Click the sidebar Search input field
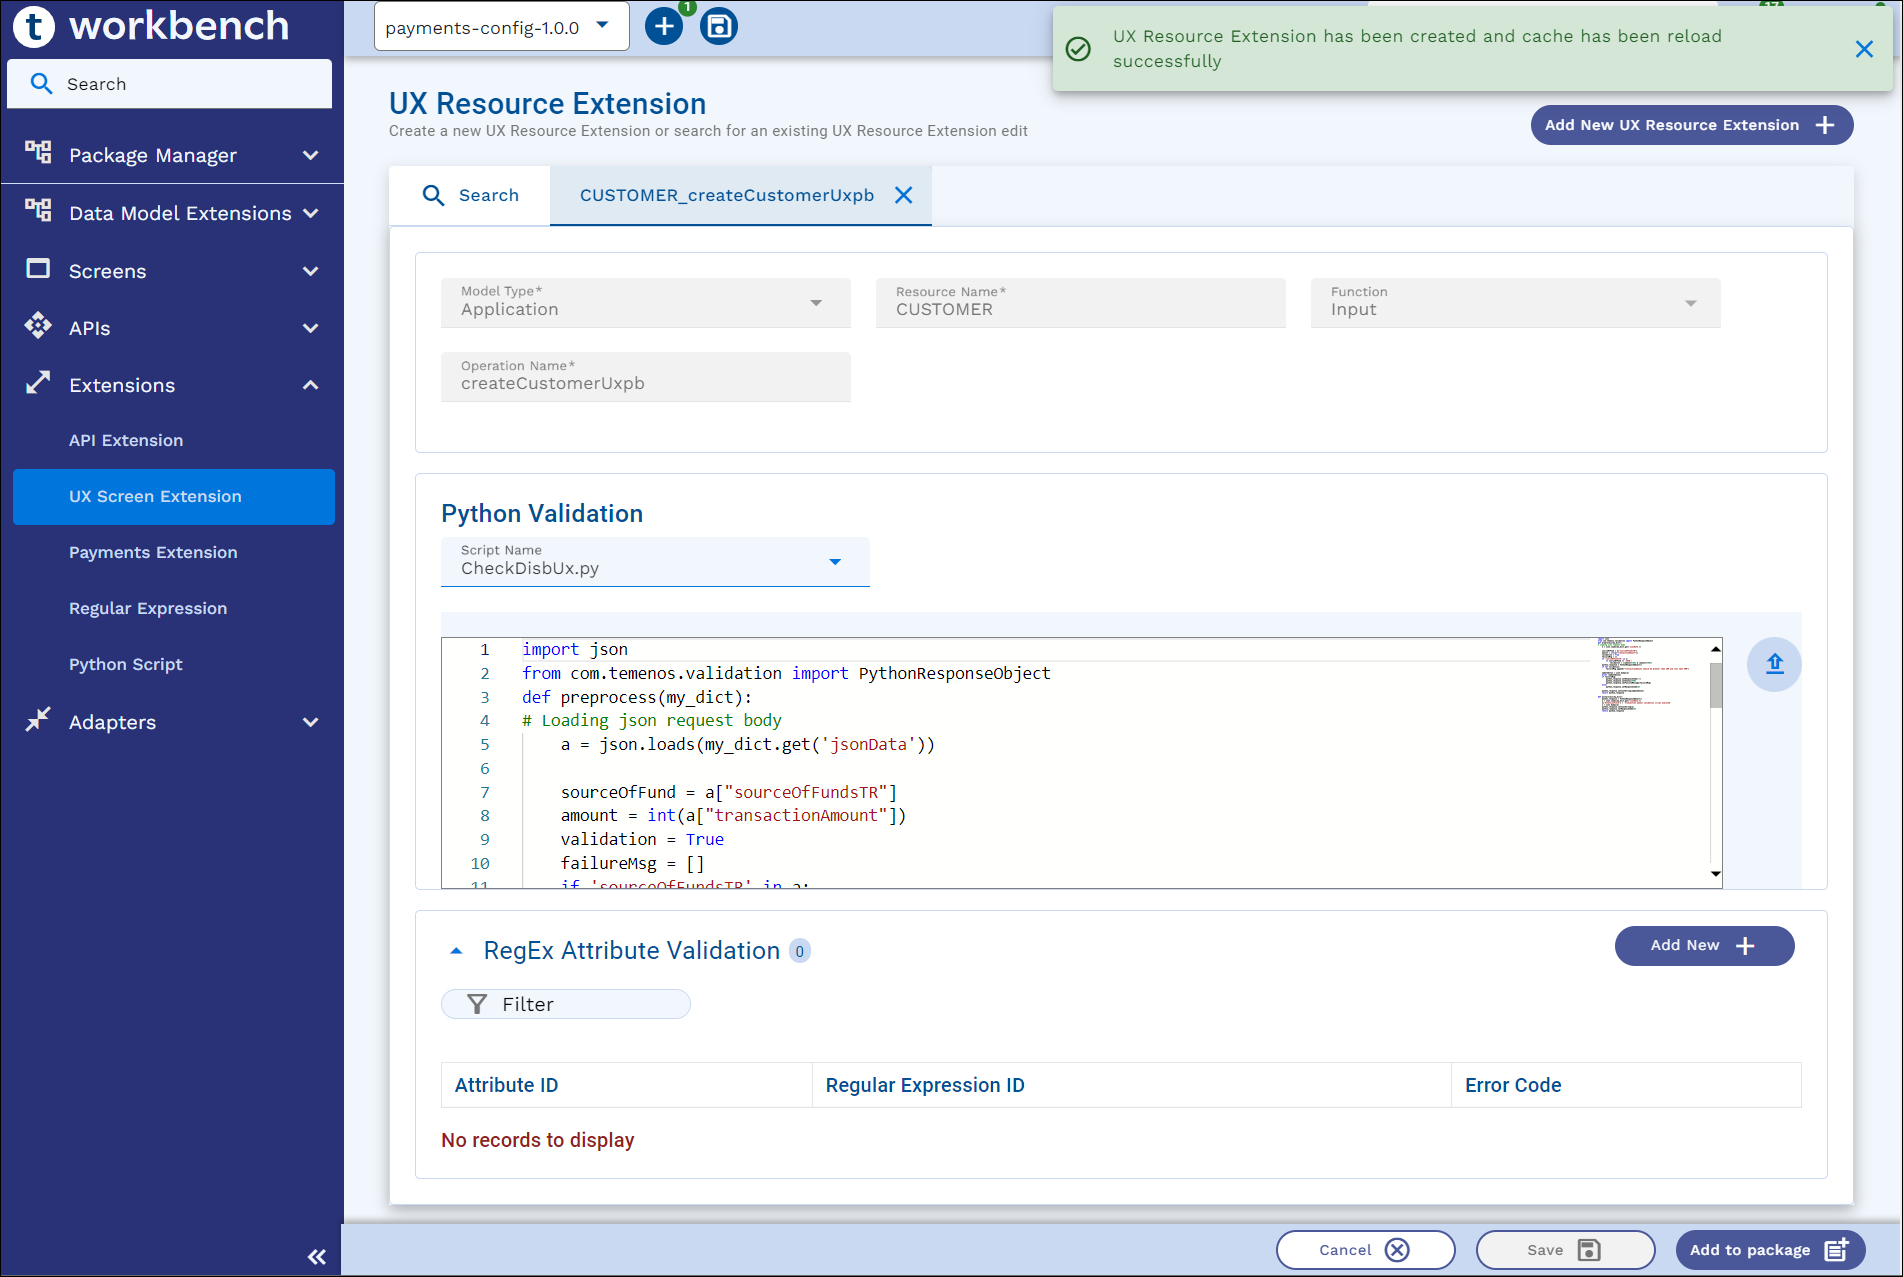Screen dimensions: 1903x1277 click(x=170, y=84)
